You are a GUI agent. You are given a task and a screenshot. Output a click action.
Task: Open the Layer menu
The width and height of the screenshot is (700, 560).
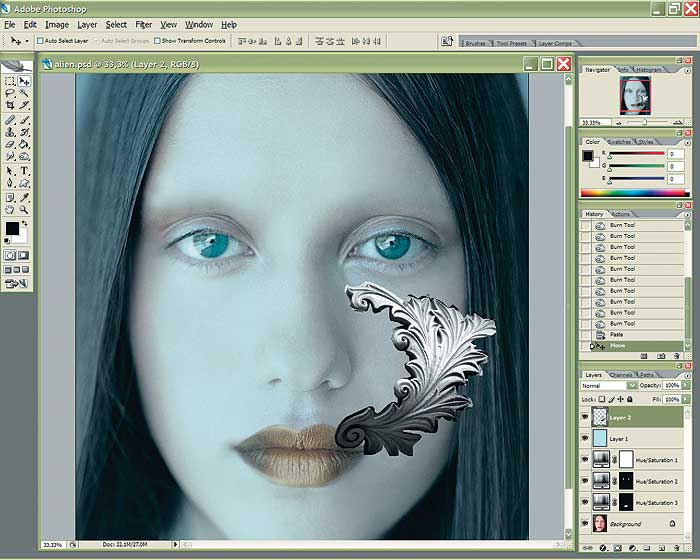coord(87,25)
